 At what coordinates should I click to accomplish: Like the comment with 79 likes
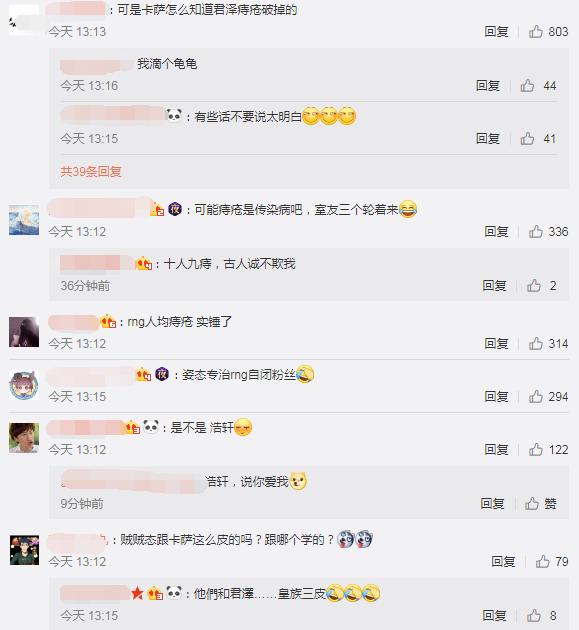point(542,561)
